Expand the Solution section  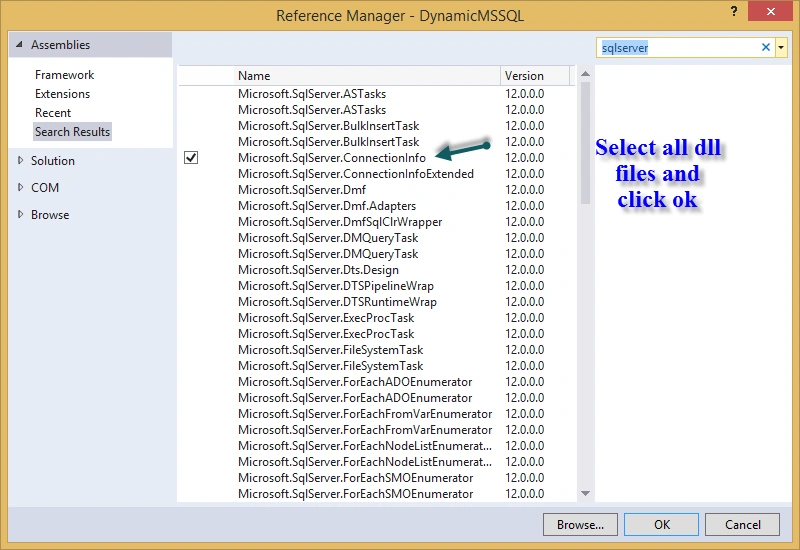tap(20, 160)
